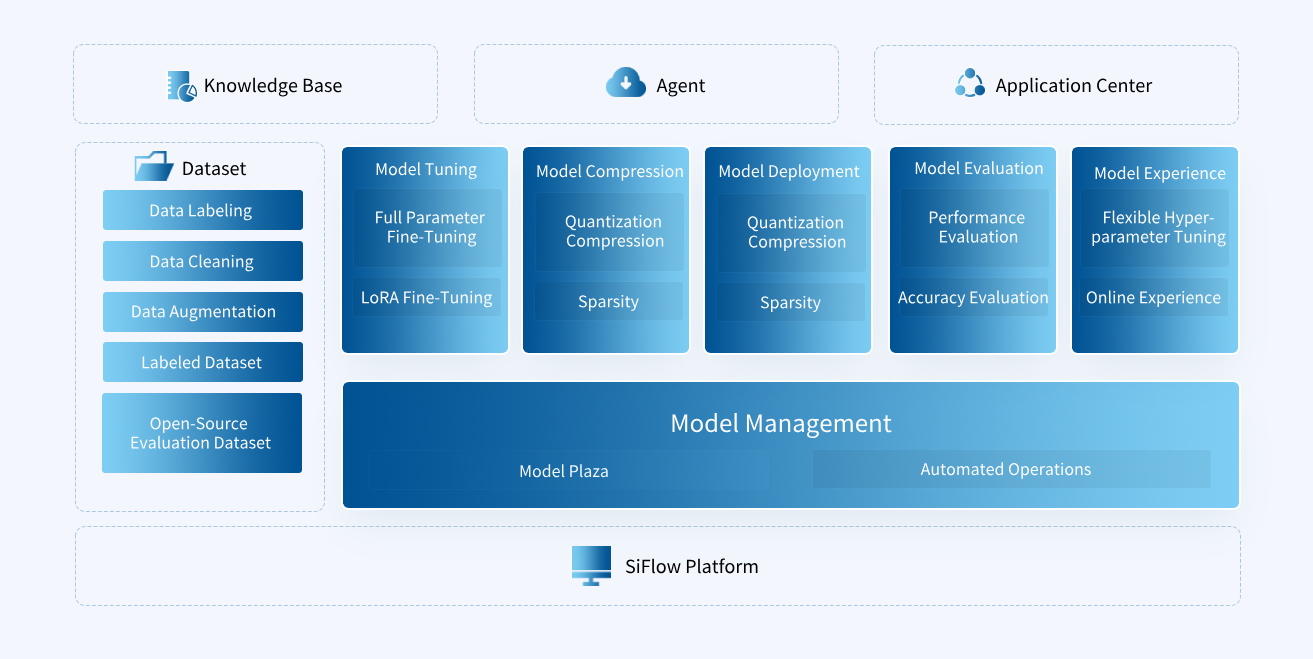Open the Open-Source Evaluation Dataset block
This screenshot has width=1313, height=659.
click(202, 433)
